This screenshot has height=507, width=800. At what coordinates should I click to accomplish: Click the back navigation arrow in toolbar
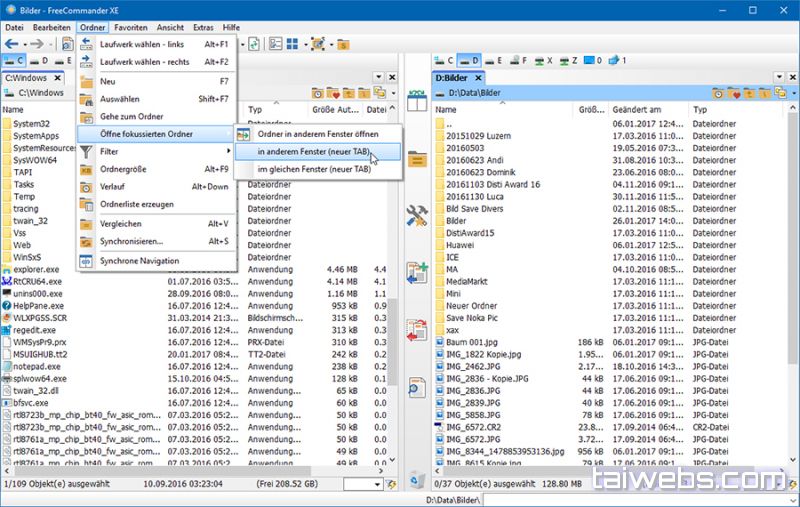[x=13, y=44]
